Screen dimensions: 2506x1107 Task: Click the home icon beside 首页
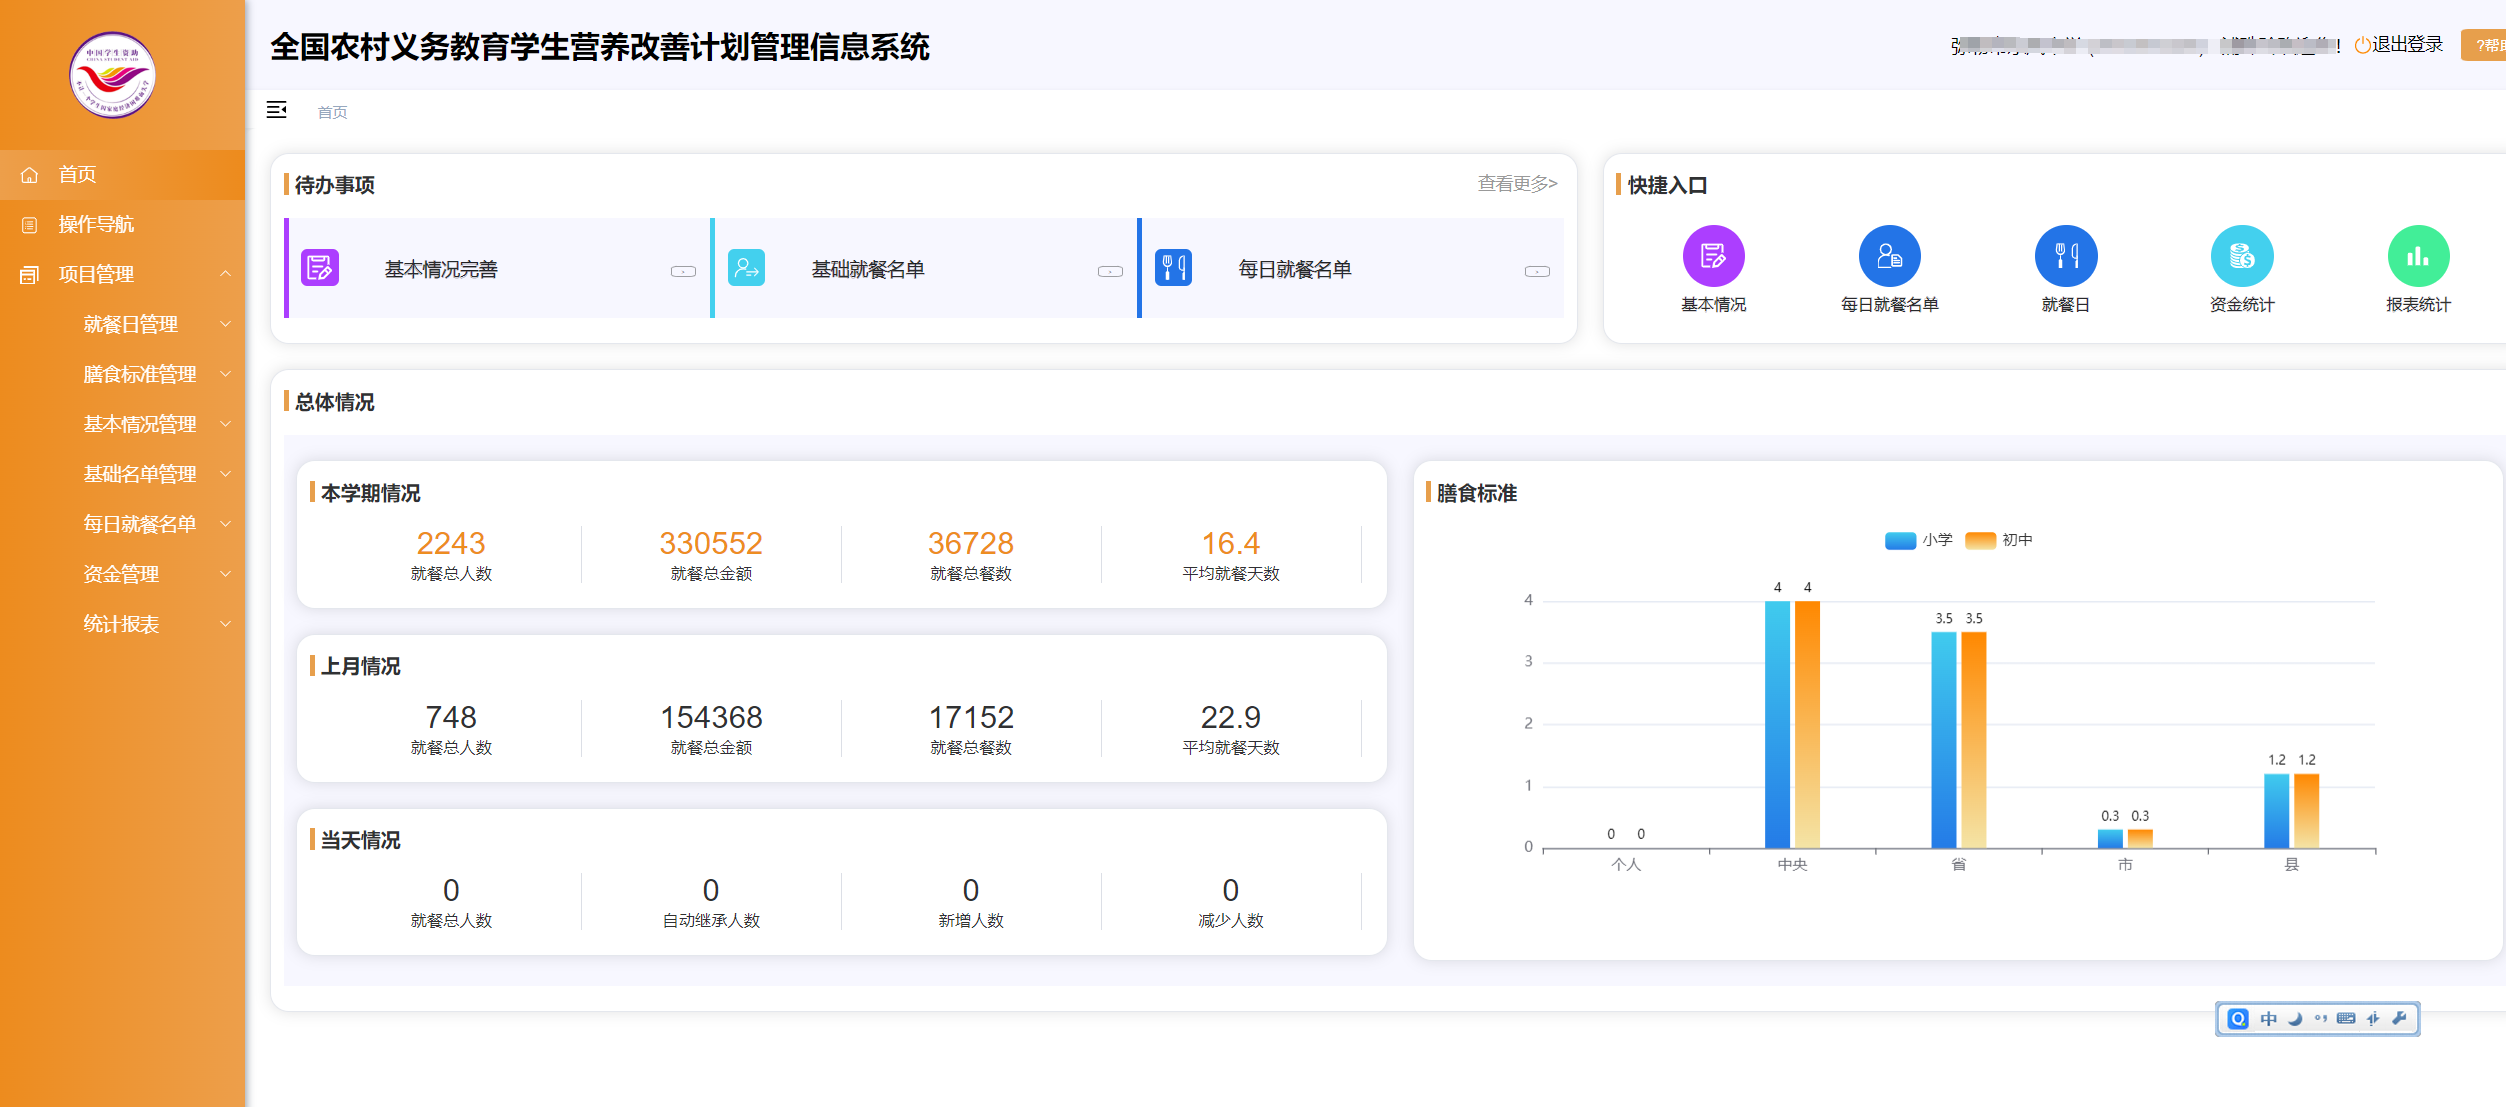[x=29, y=175]
